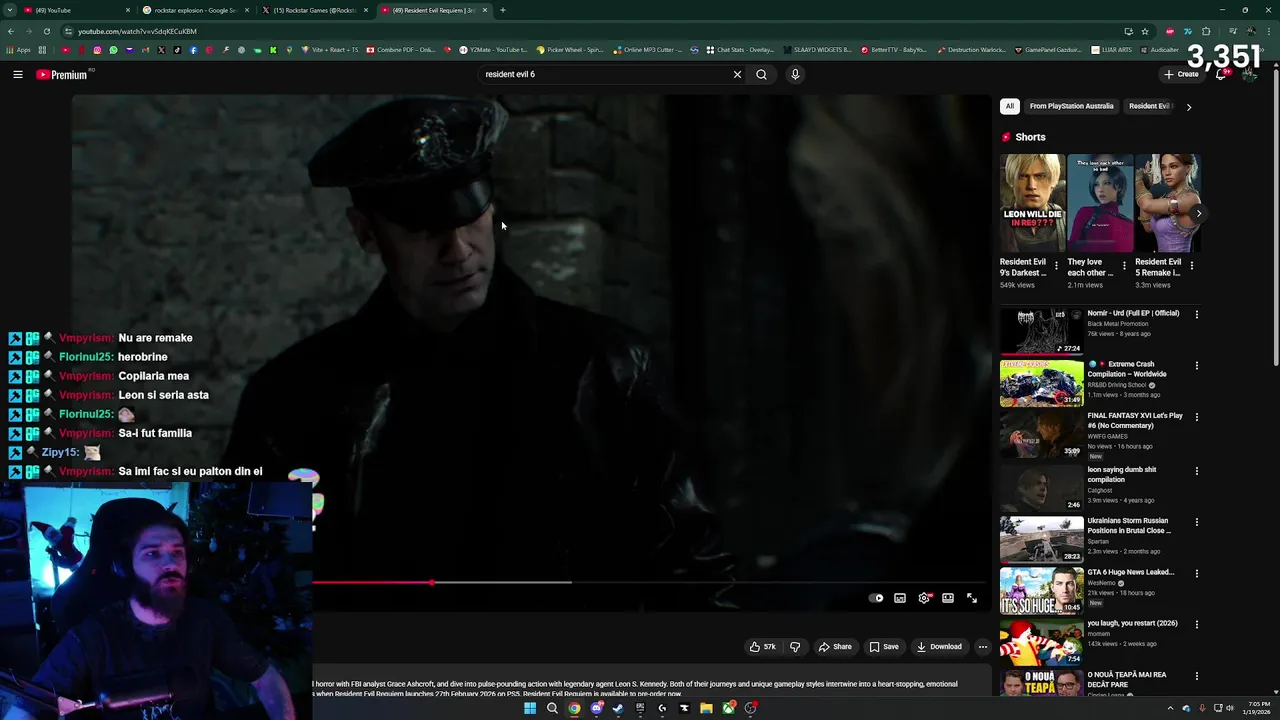Open the YouTube guide hamburger menu

coord(18,74)
